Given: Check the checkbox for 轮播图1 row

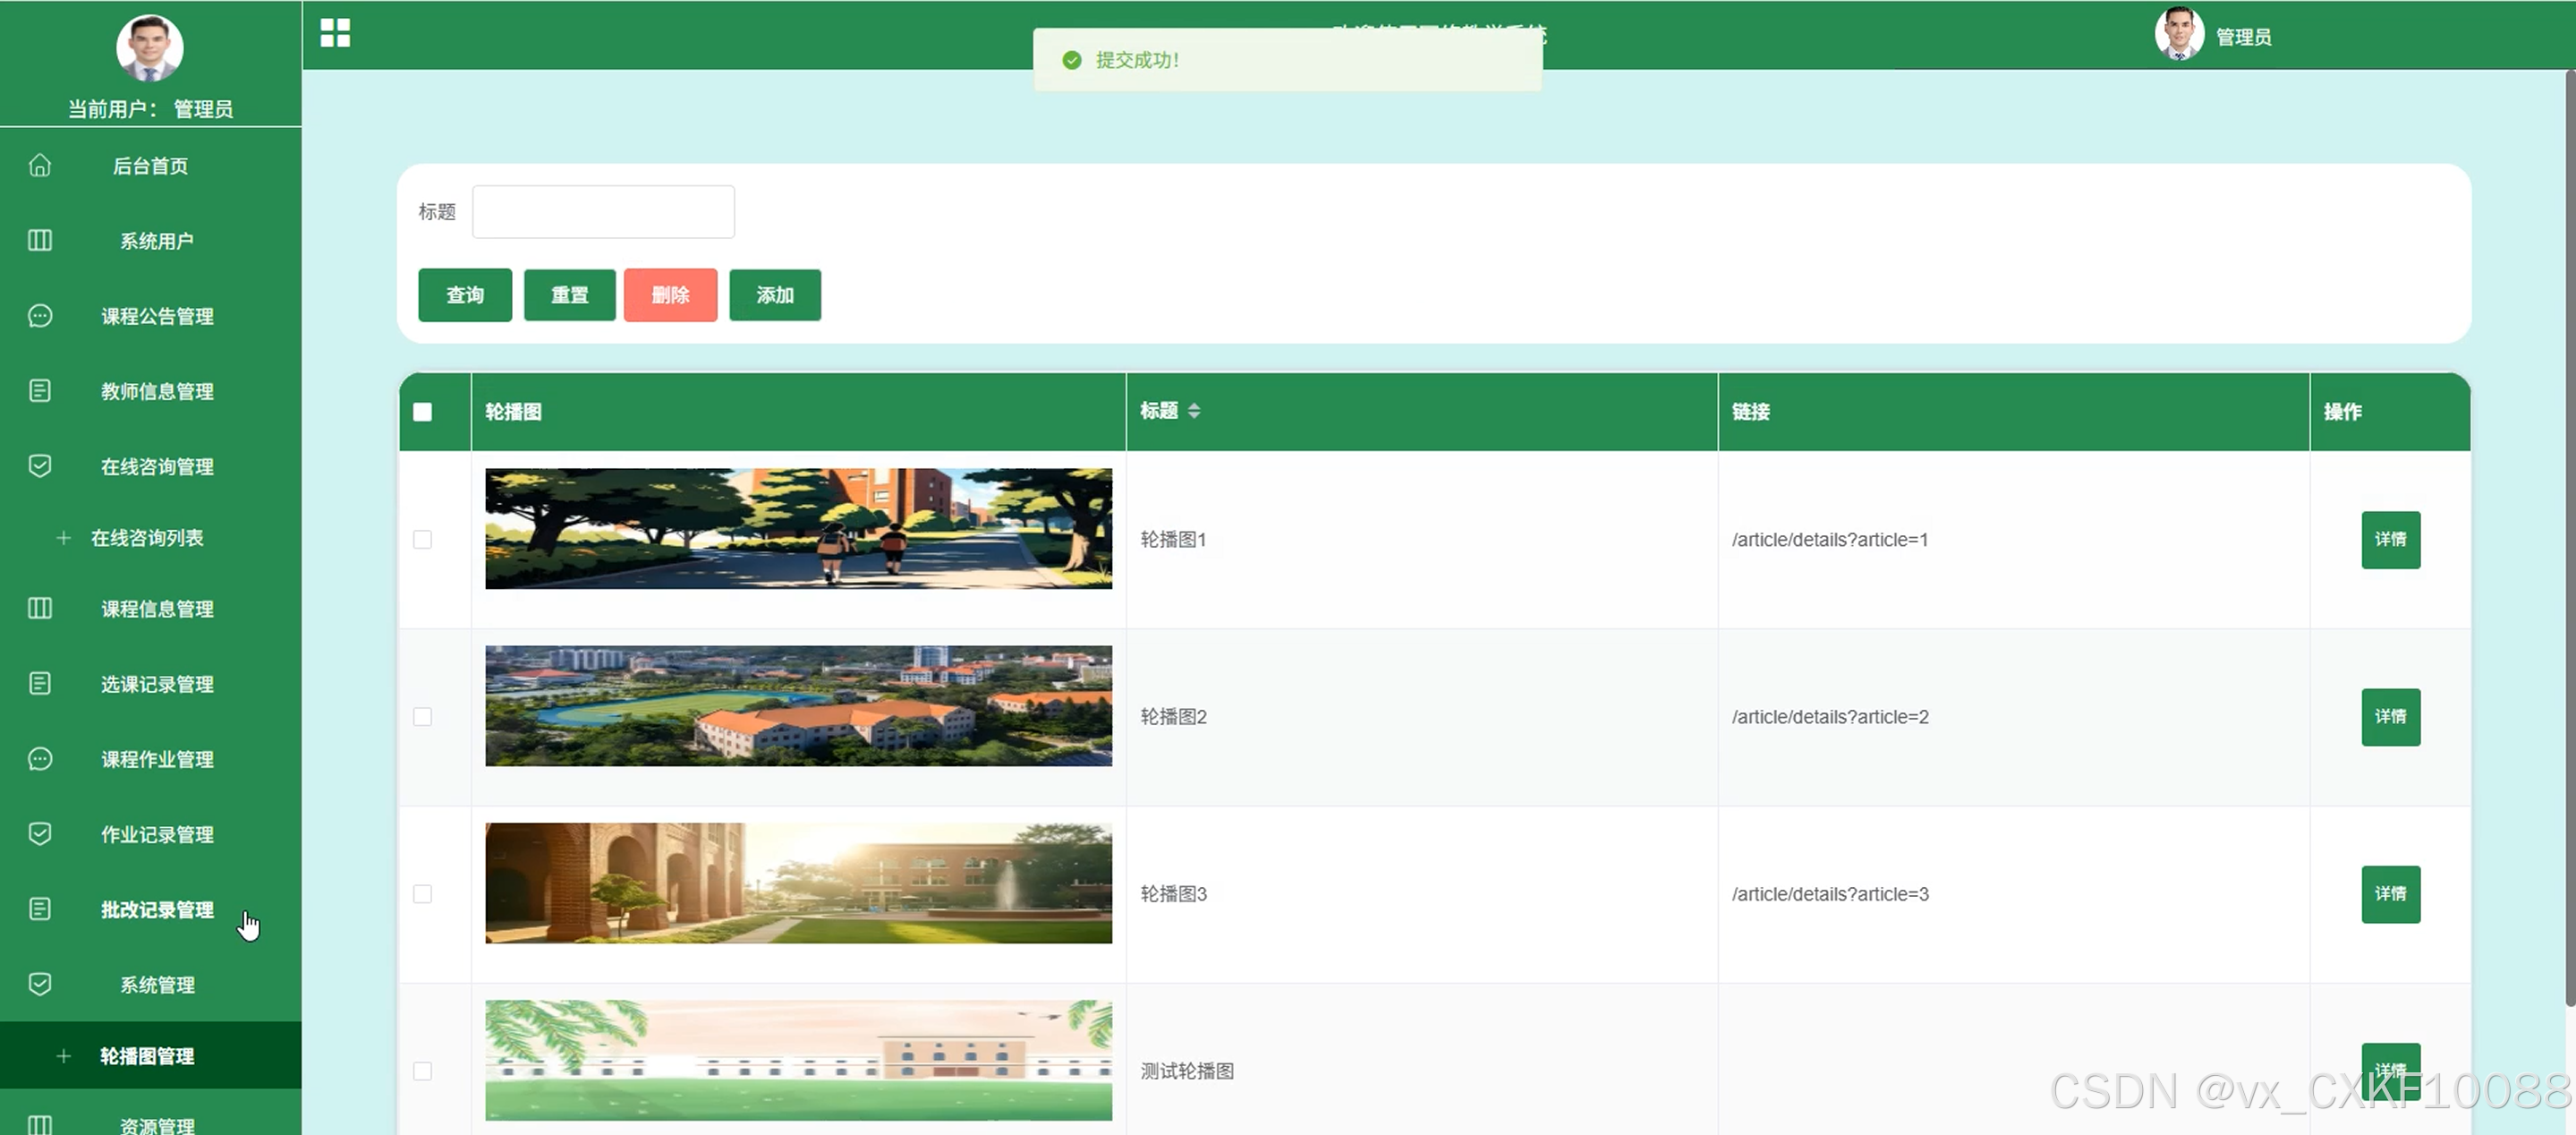Looking at the screenshot, I should pos(422,540).
